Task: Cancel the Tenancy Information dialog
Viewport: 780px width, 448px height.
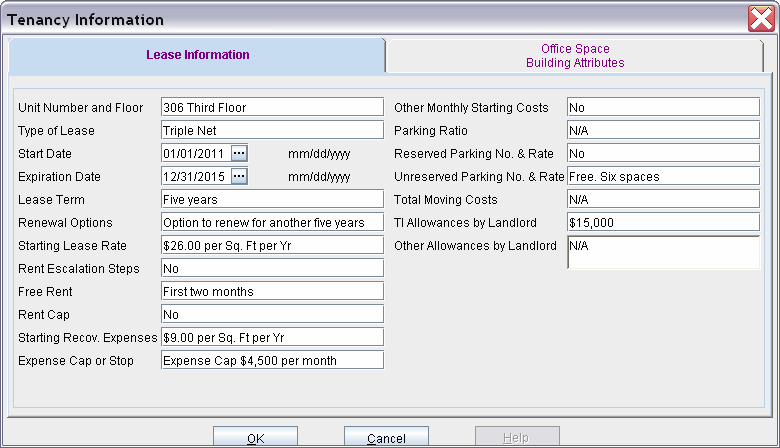Action: [387, 438]
